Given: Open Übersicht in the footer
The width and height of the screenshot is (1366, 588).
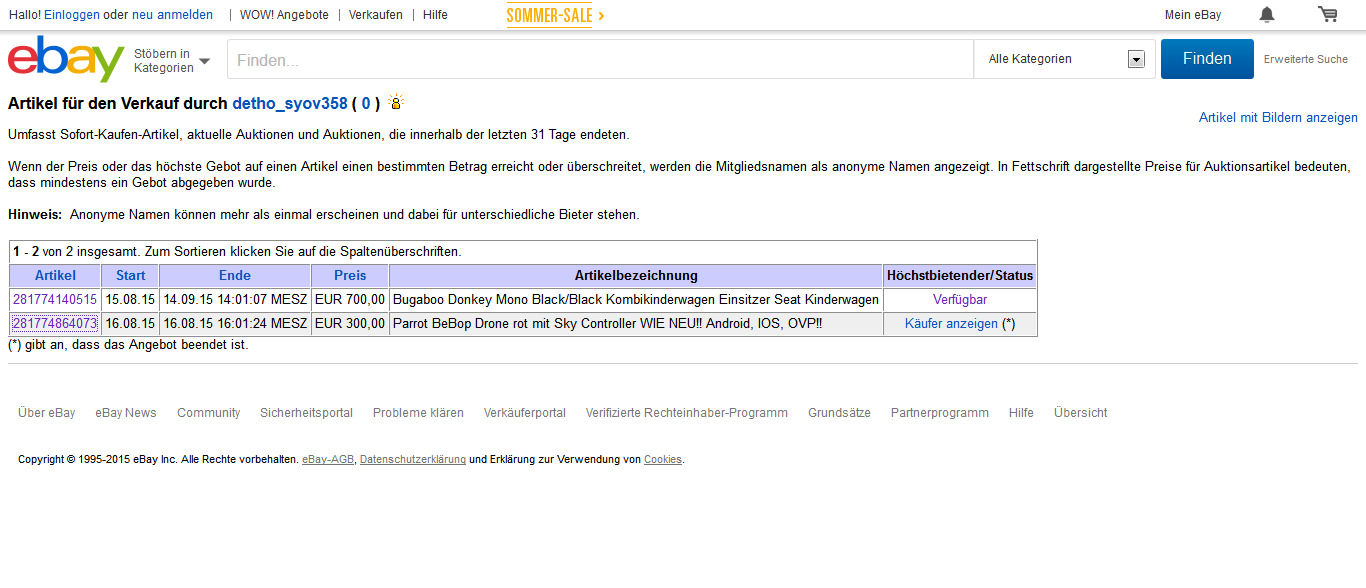Looking at the screenshot, I should coord(1081,413).
